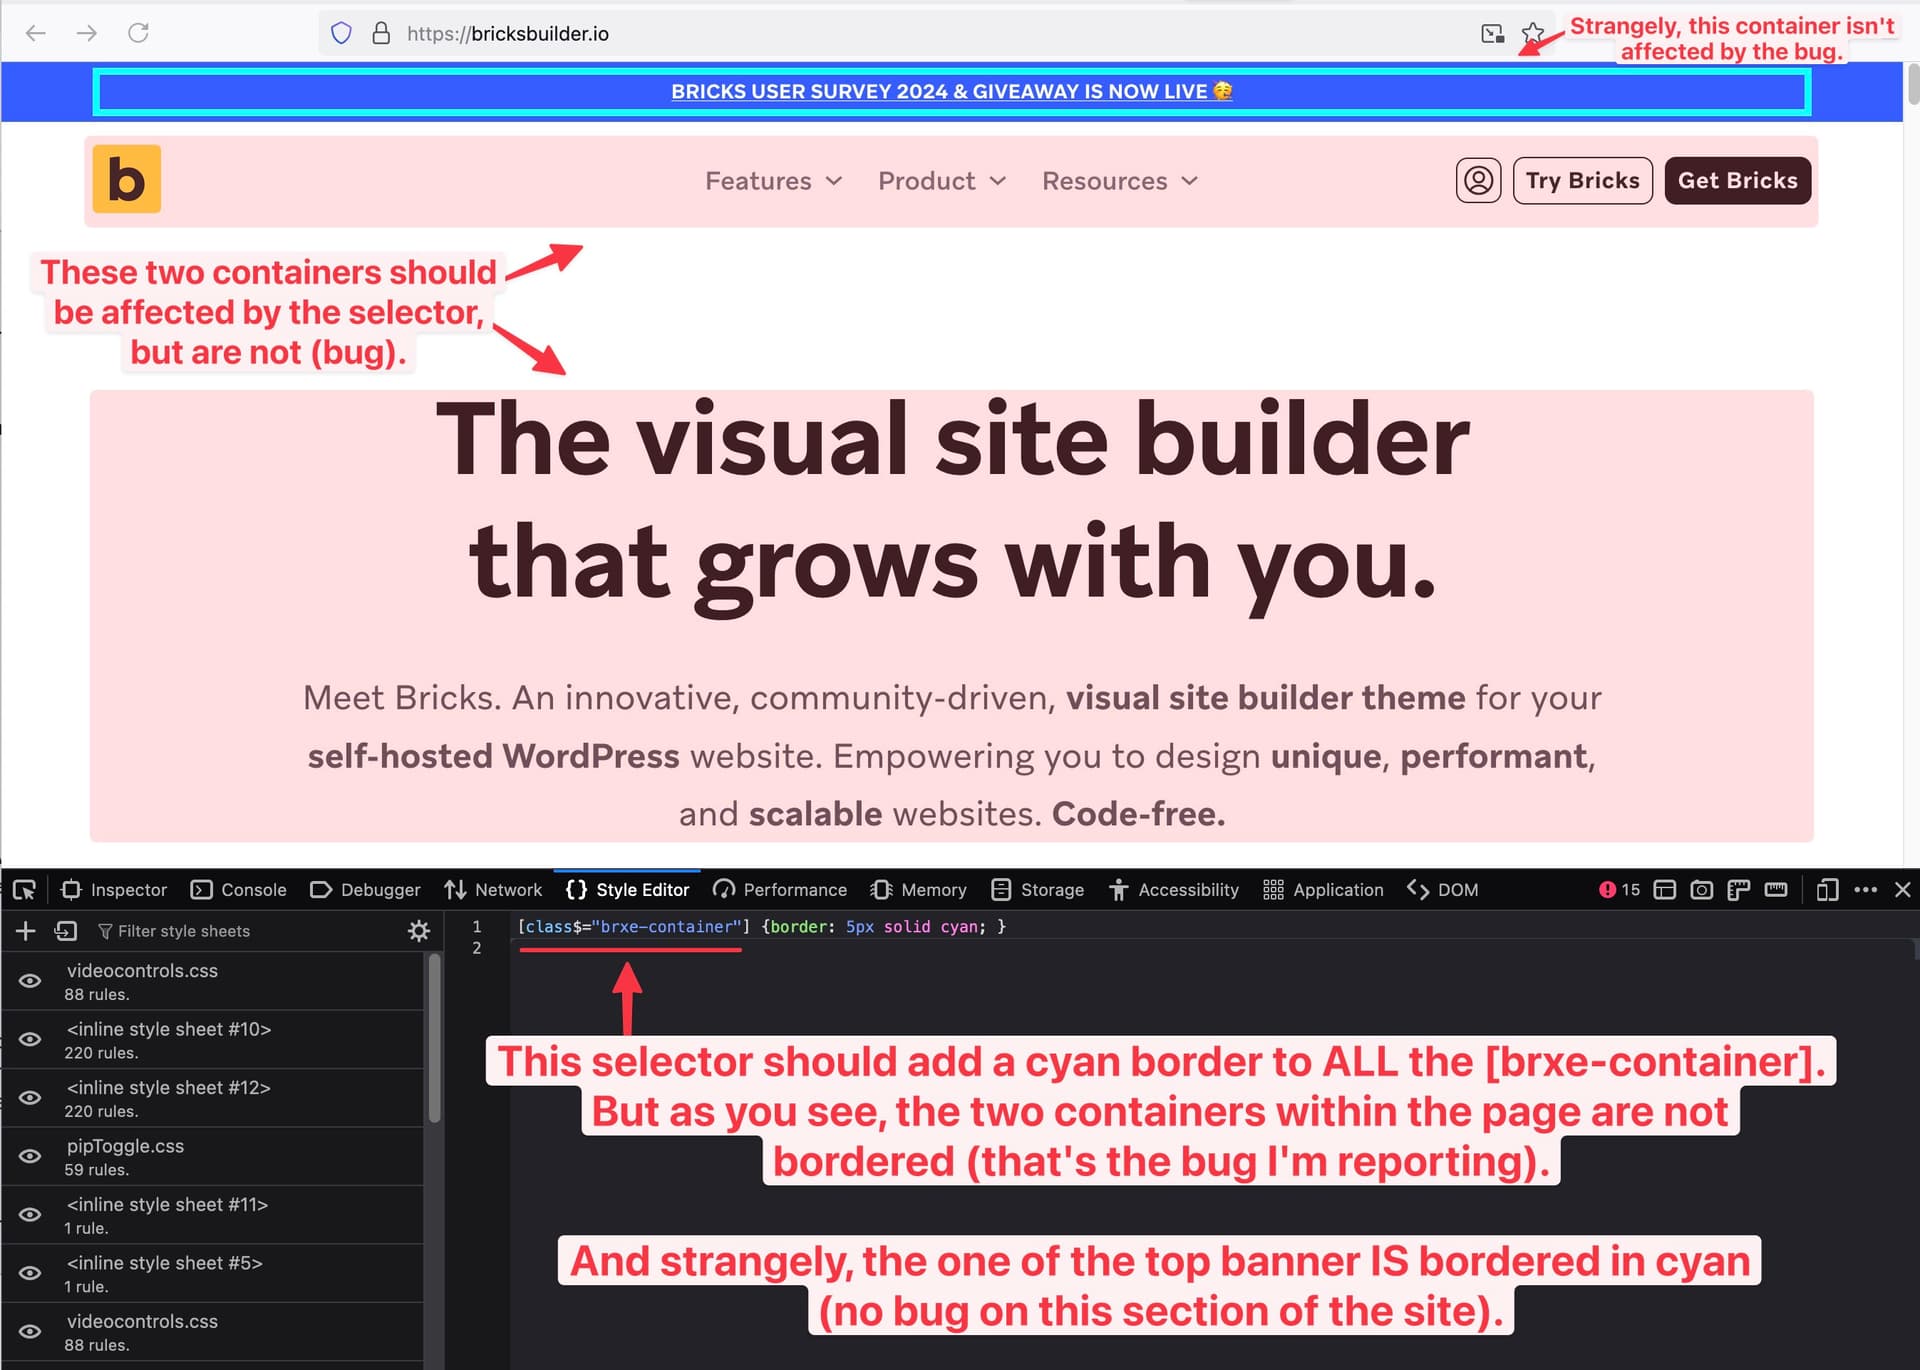The height and width of the screenshot is (1370, 1920).
Task: Show the 15 errors indicator
Action: pyautogui.click(x=1619, y=890)
